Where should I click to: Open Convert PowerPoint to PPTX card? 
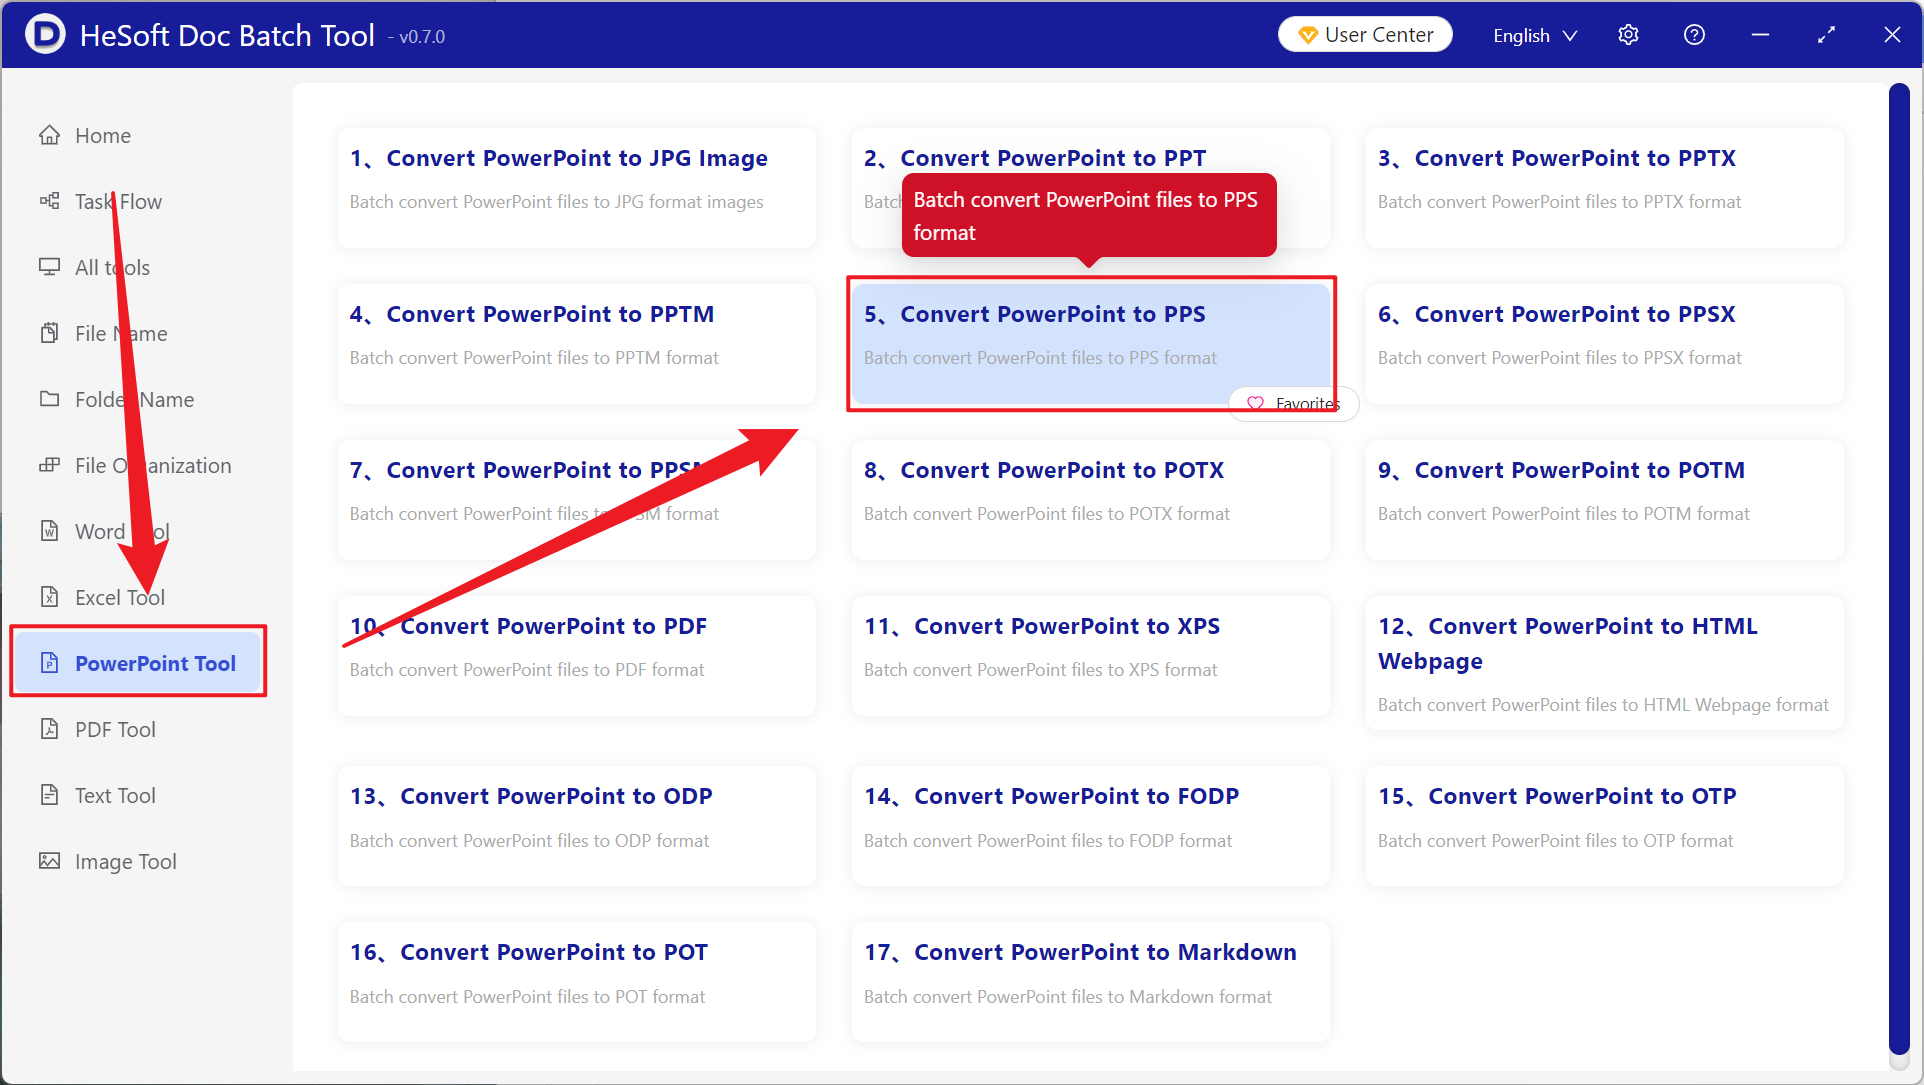(x=1604, y=187)
